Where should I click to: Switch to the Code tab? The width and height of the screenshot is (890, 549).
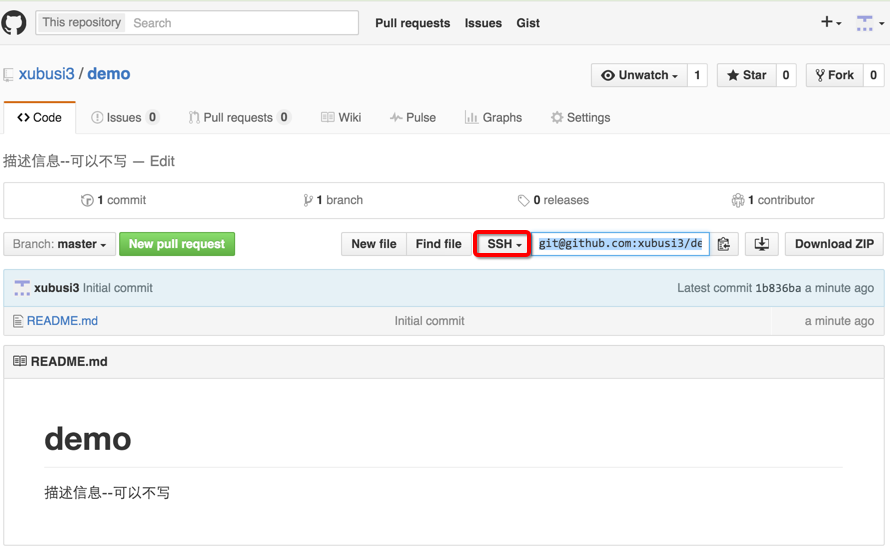click(39, 118)
